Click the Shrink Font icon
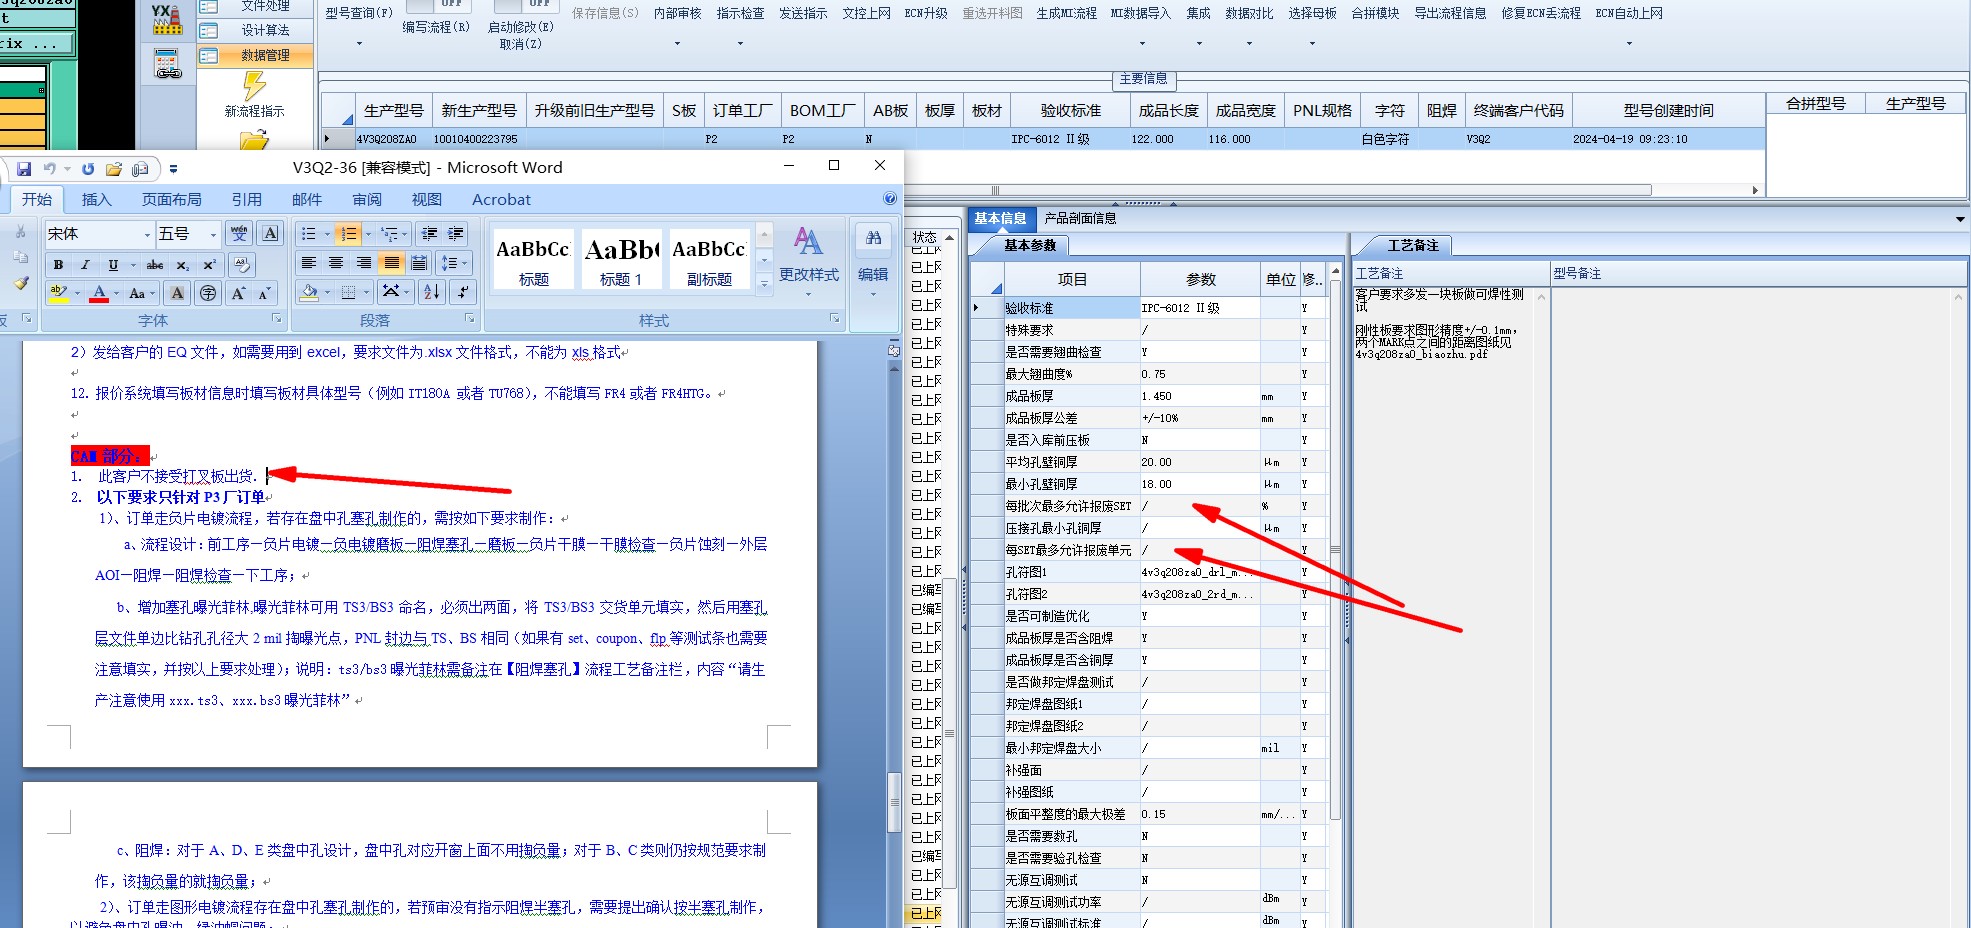This screenshot has width=1971, height=928. point(265,293)
